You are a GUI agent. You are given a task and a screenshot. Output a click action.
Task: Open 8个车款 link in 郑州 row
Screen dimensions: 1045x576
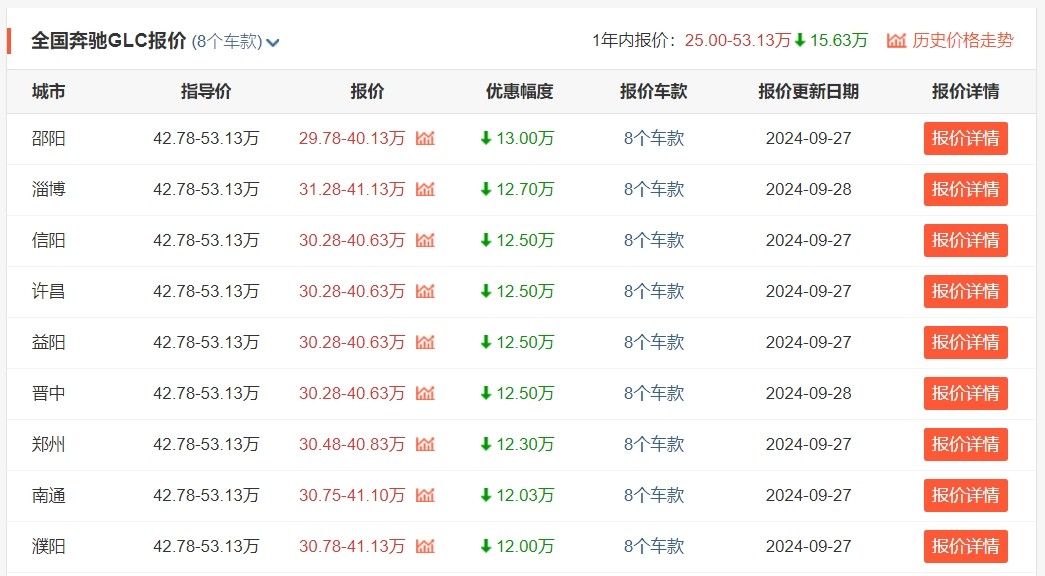(654, 444)
